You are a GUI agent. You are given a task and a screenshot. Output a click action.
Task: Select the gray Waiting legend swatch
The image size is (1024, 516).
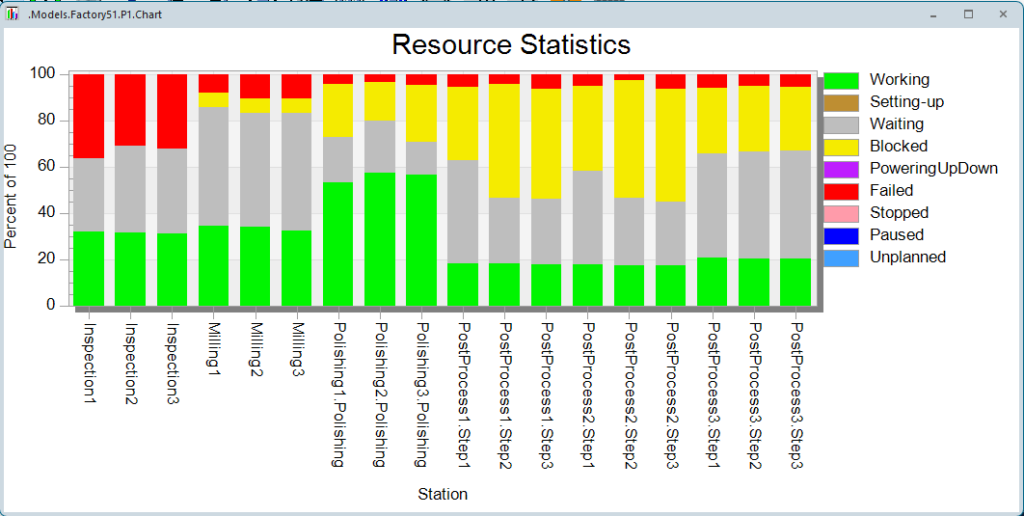[842, 124]
